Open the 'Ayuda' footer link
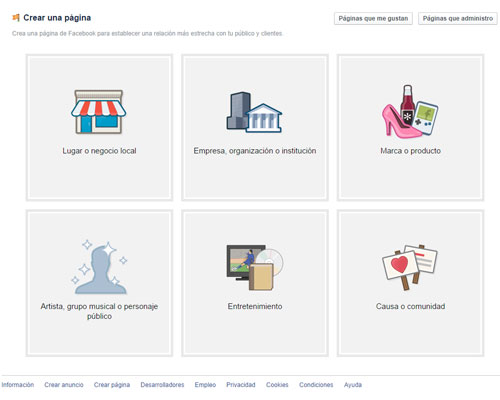The width and height of the screenshot is (500, 400). click(x=353, y=385)
